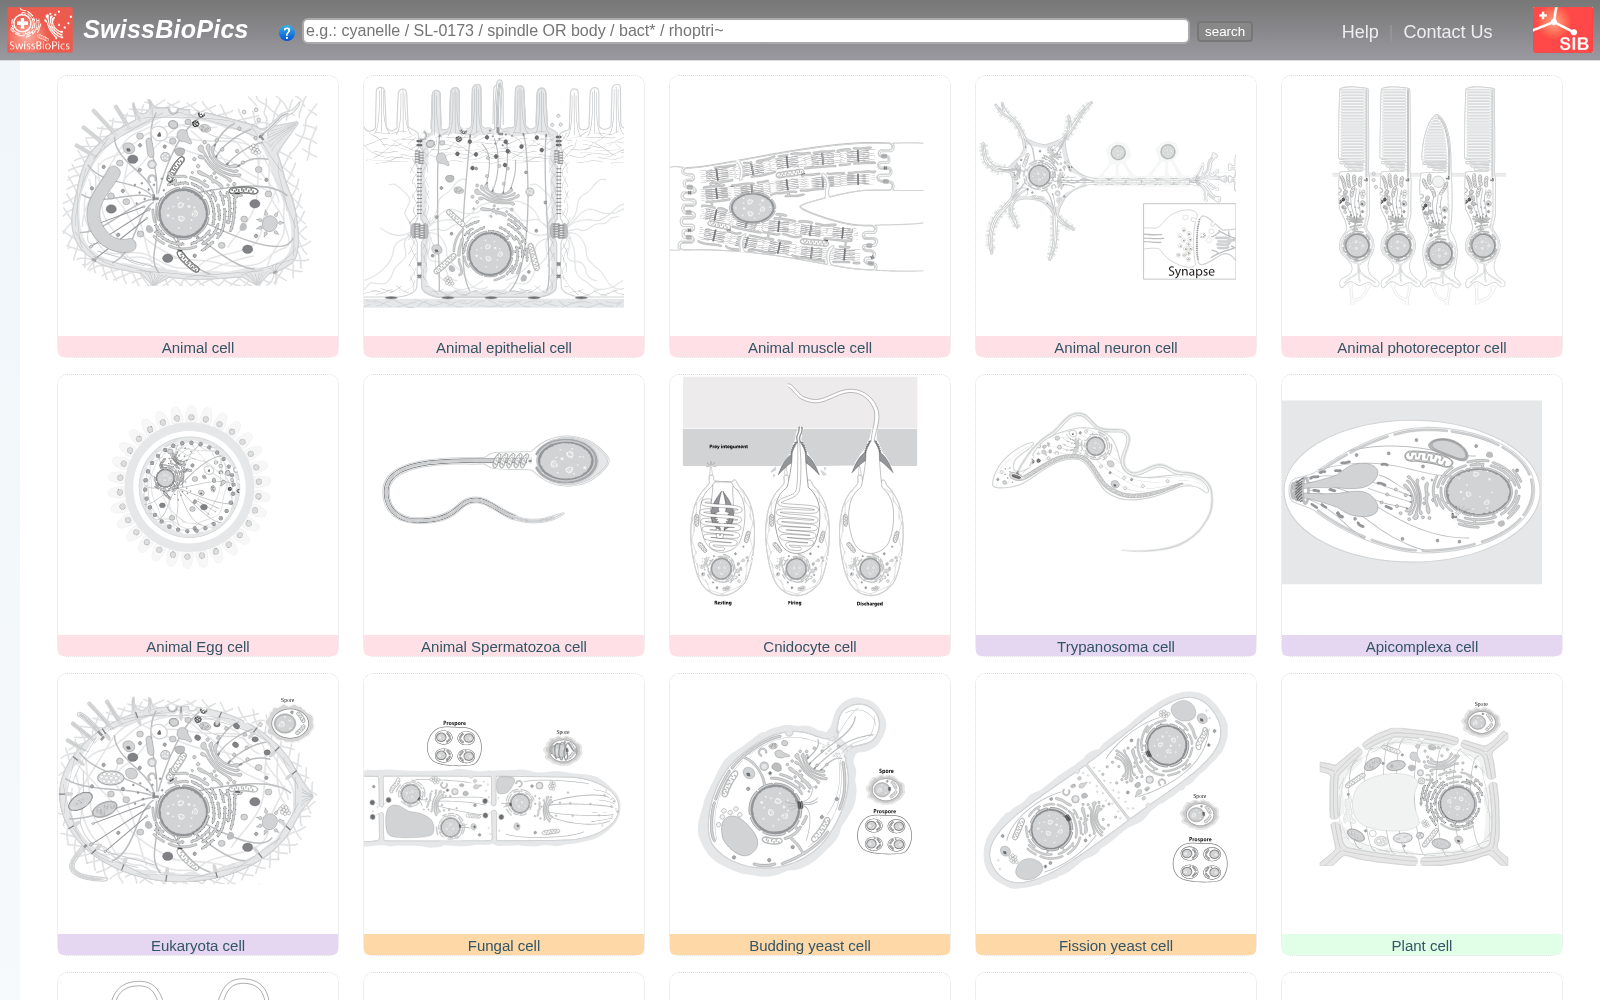Open the Help link

coord(1360,32)
